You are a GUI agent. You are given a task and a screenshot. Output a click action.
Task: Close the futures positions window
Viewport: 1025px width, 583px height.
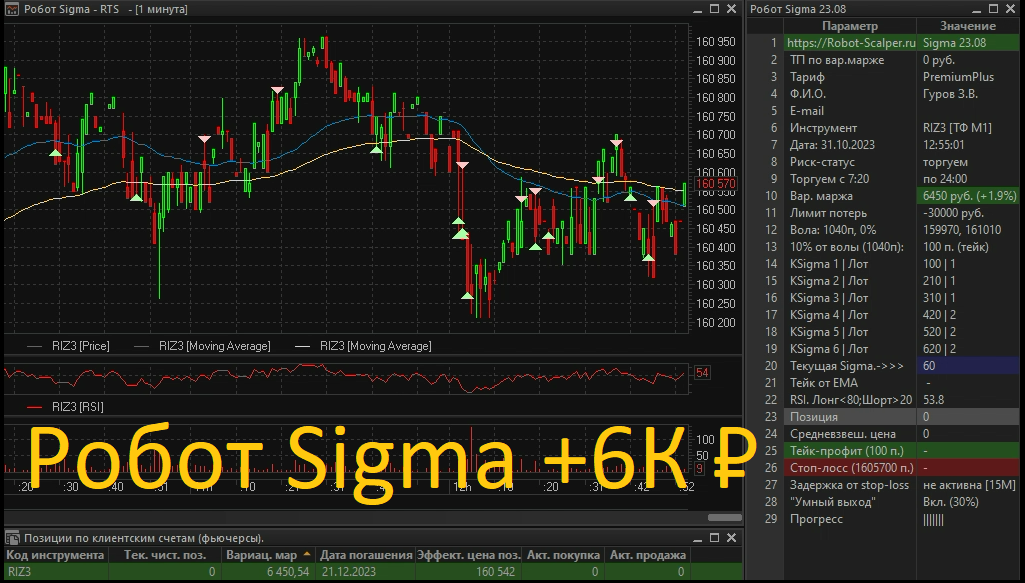pos(731,538)
